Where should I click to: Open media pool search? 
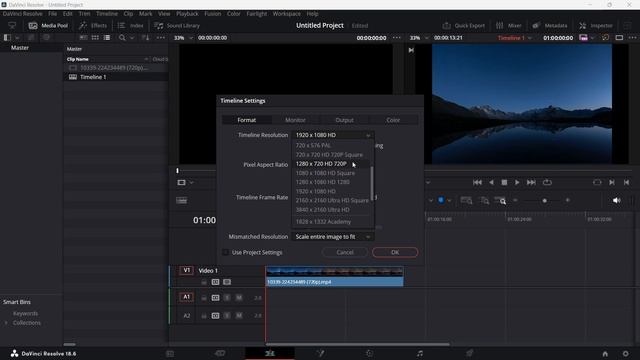click(122, 38)
